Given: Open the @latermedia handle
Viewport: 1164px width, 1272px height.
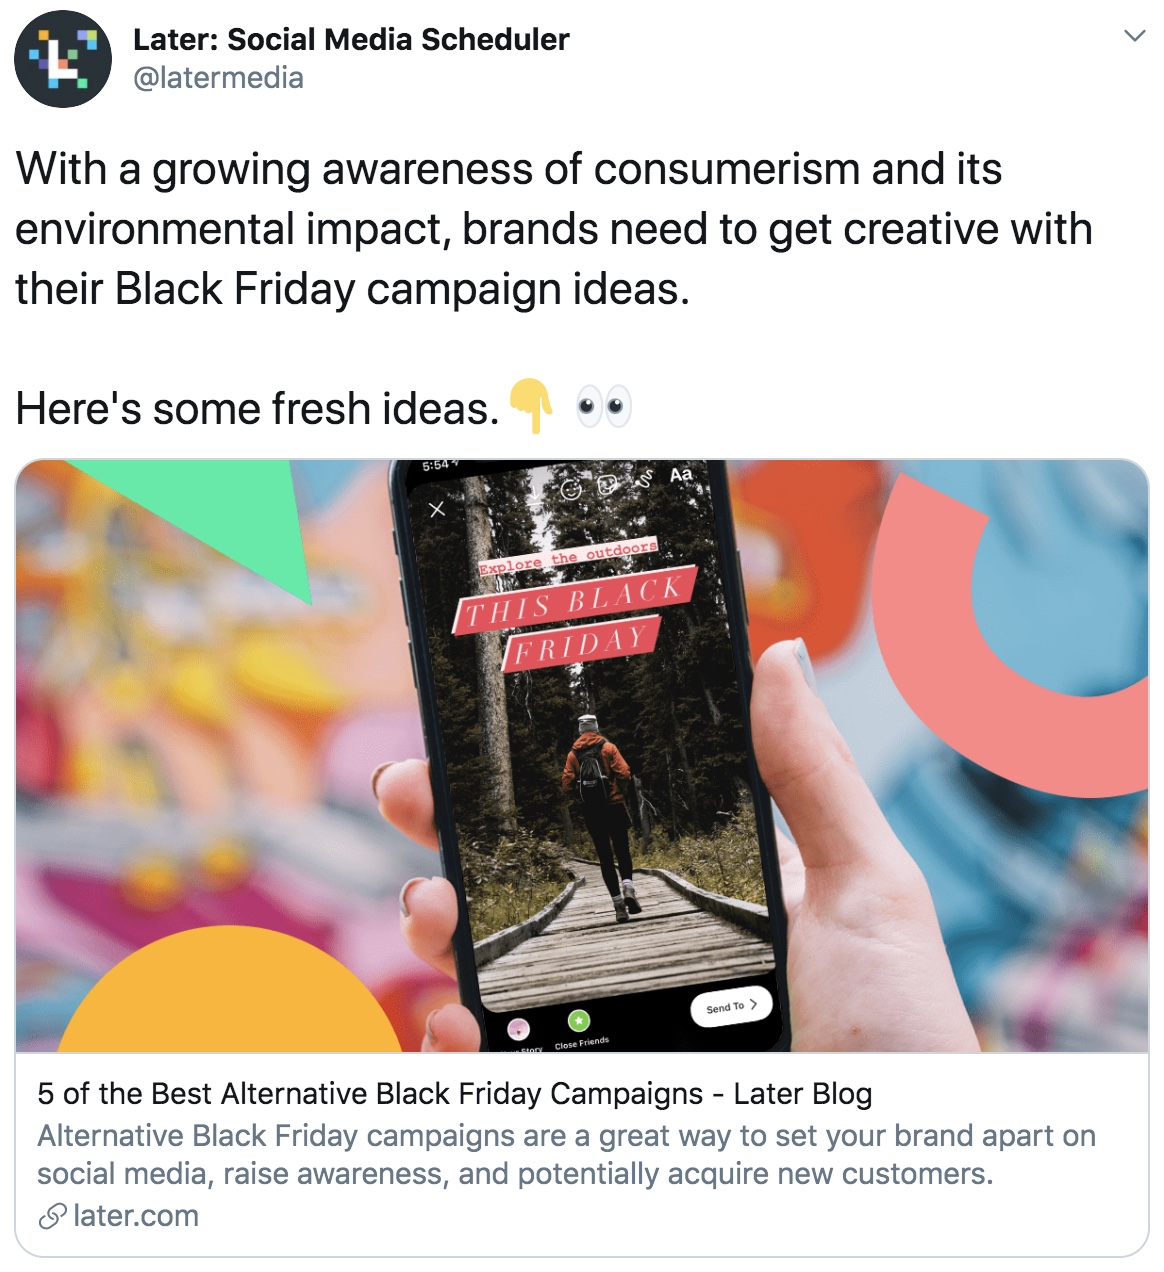Looking at the screenshot, I should click(218, 78).
